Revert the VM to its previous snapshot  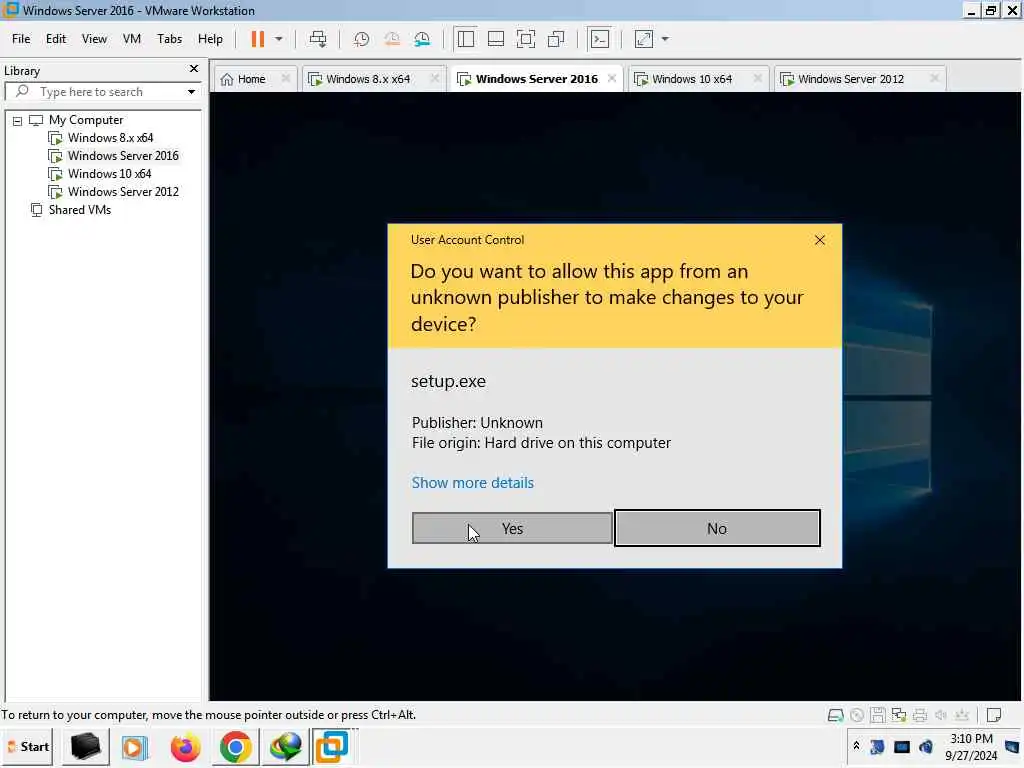point(392,39)
